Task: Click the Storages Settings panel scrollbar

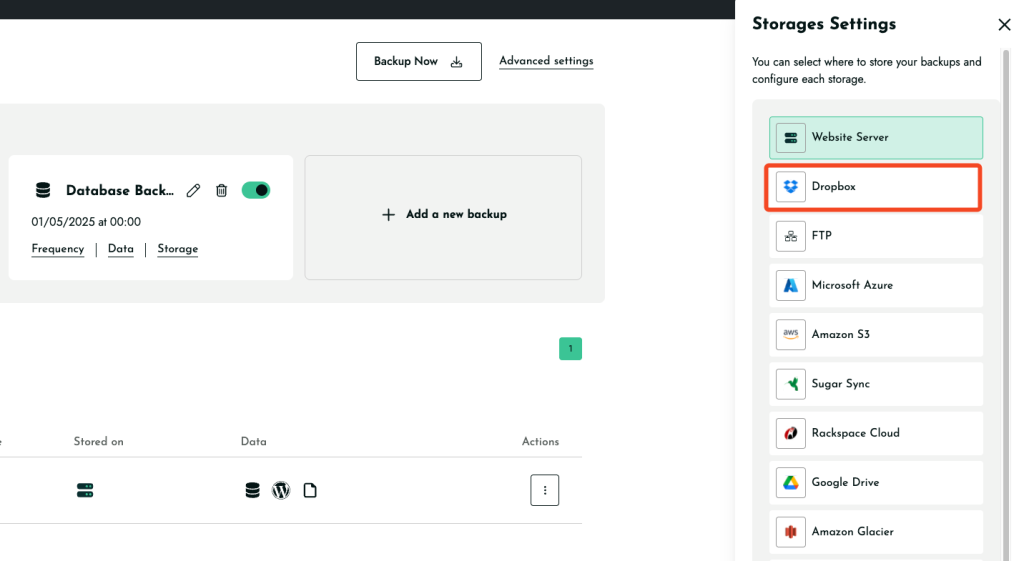Action: 1006,304
